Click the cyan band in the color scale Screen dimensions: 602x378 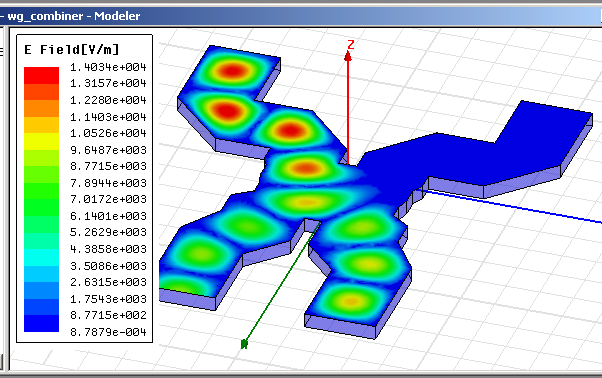pos(41,258)
